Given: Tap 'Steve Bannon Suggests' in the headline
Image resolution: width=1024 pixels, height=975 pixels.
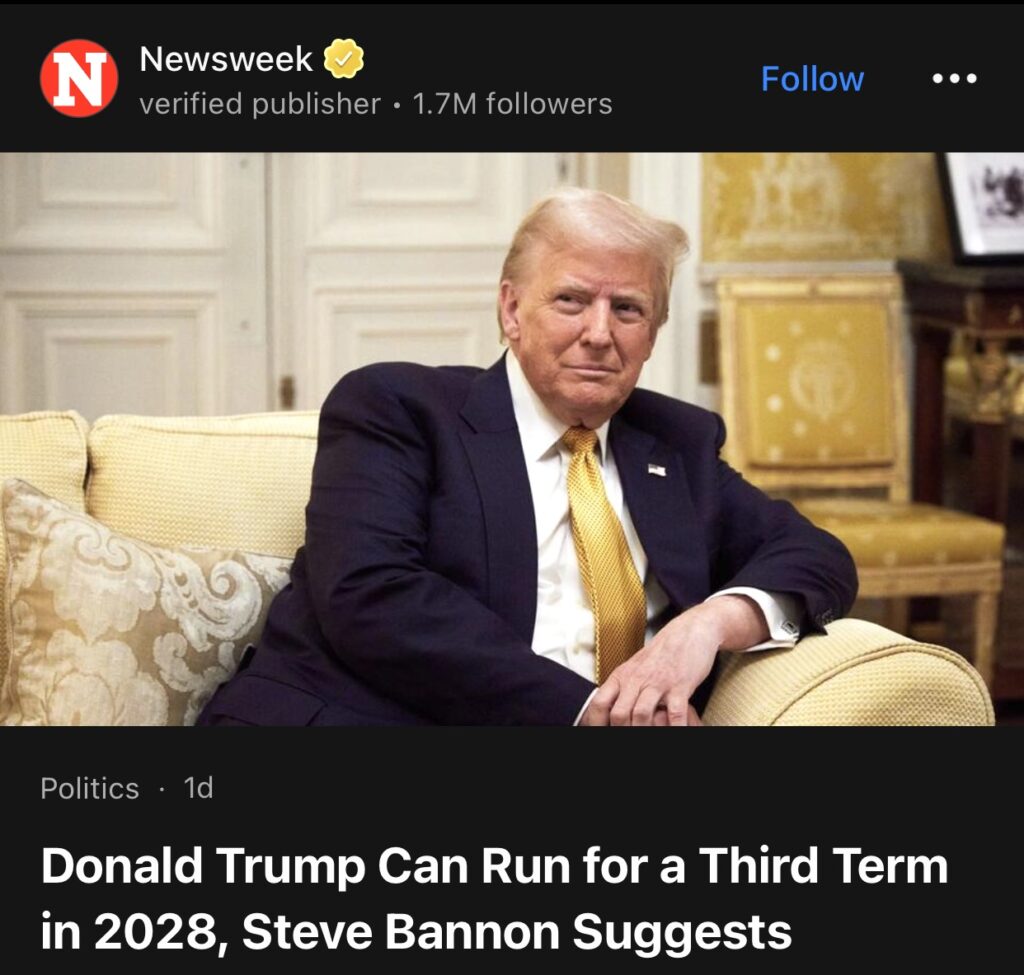Looking at the screenshot, I should pos(517,931).
